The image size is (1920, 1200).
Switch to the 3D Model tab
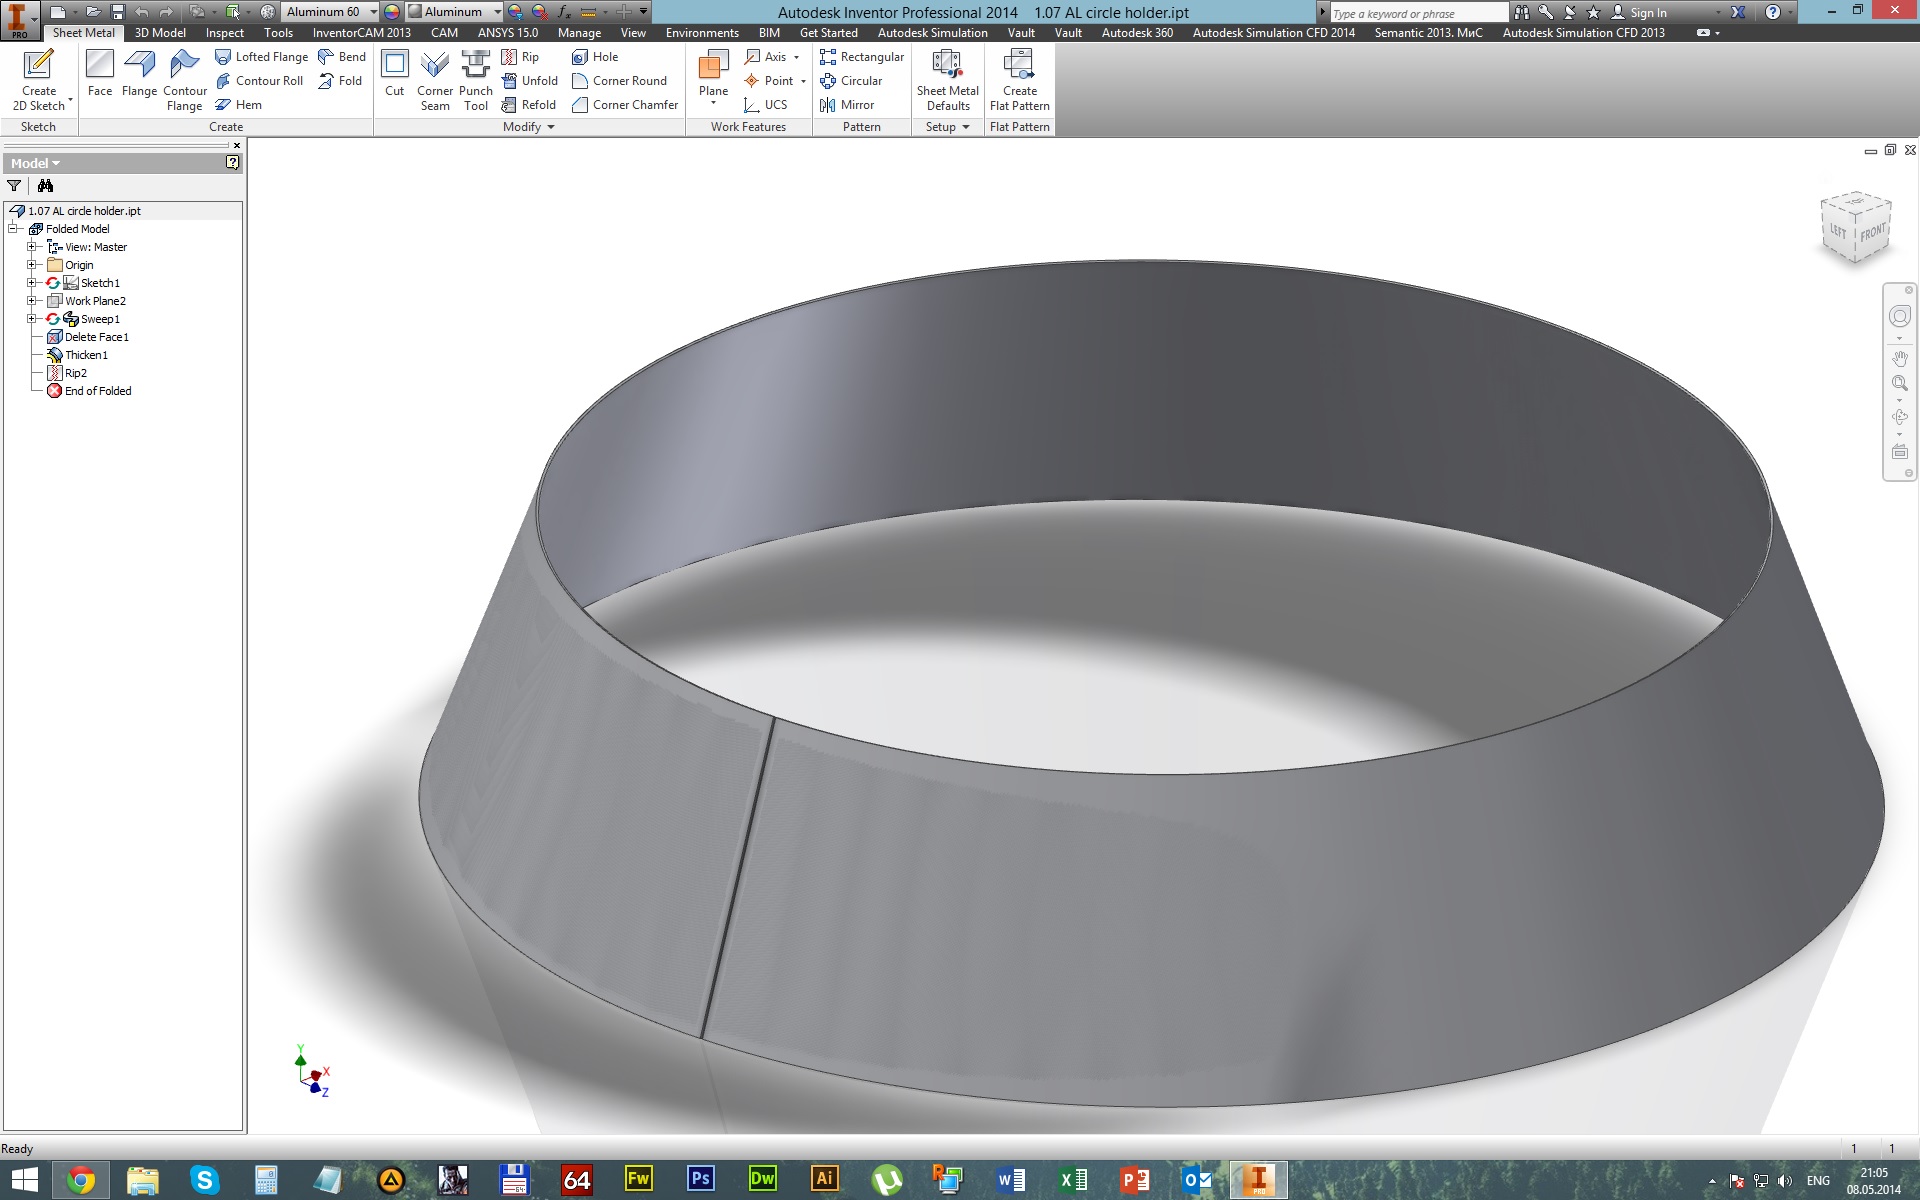160,33
